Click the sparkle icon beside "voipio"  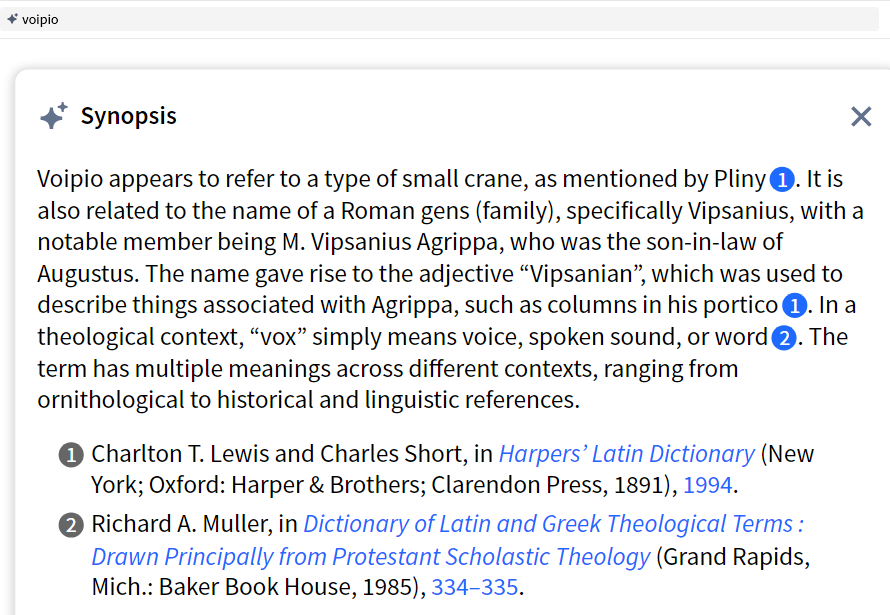point(12,19)
